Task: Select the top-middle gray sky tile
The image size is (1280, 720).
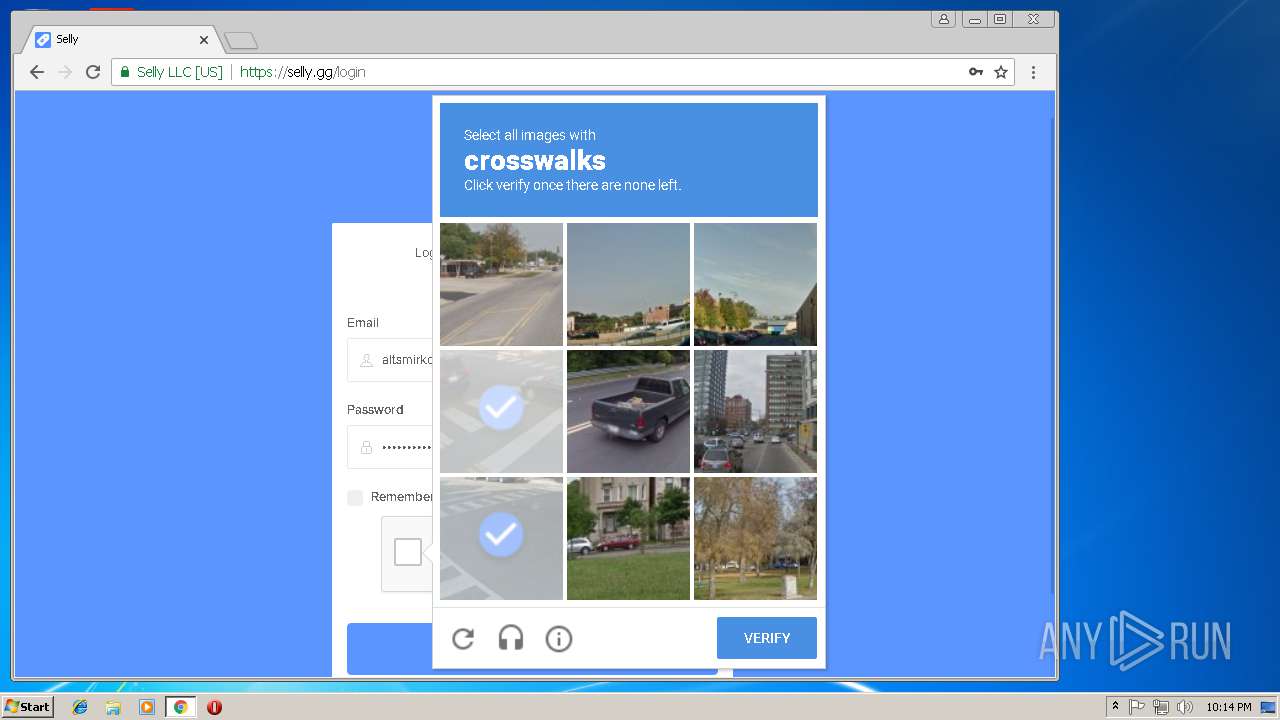Action: pos(628,284)
